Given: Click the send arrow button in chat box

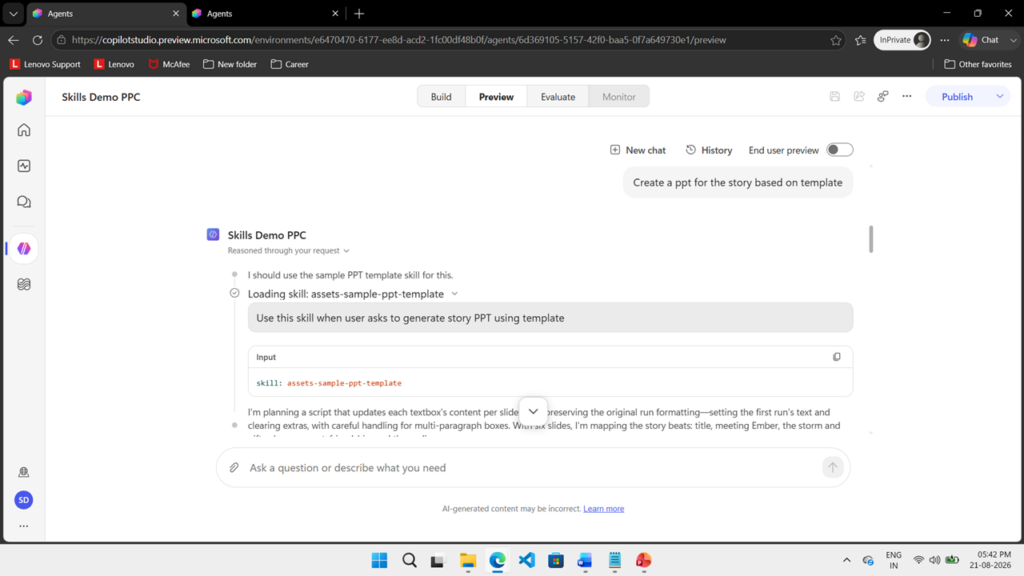Looking at the screenshot, I should pos(833,468).
